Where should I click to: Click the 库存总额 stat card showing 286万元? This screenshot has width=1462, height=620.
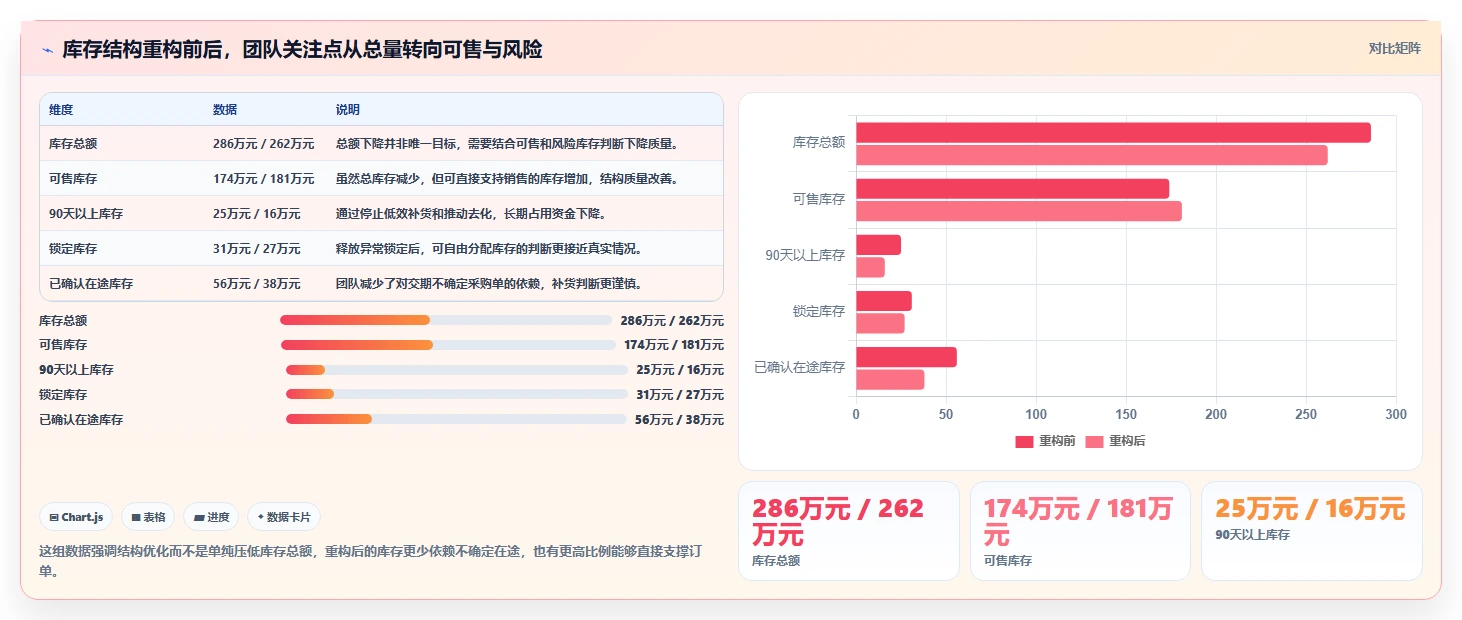[849, 531]
